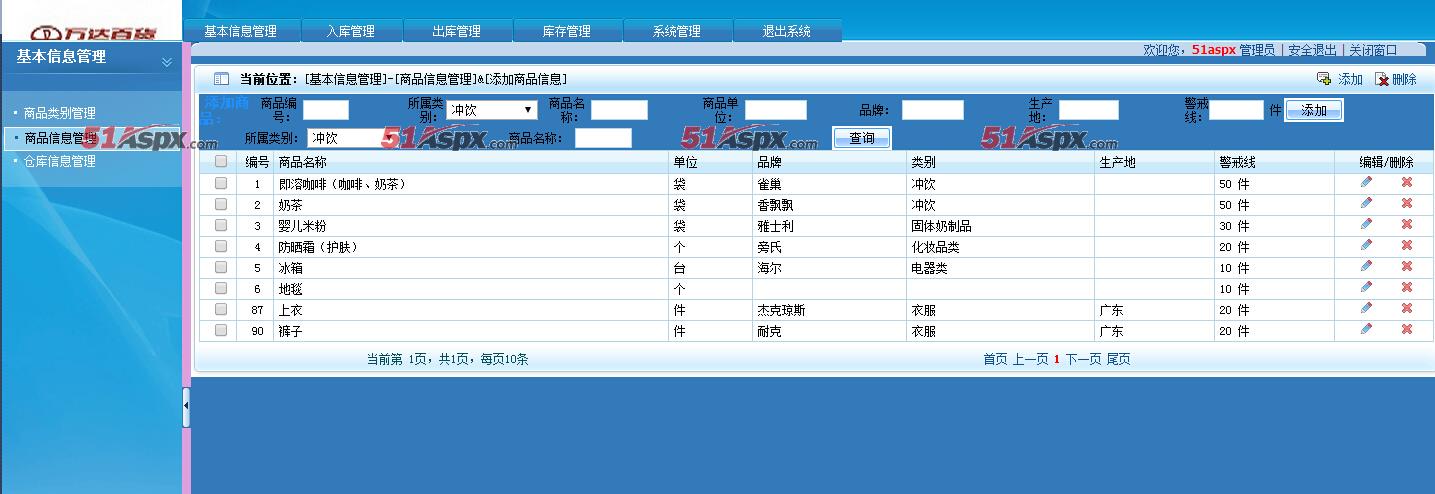Open the 所属类别 dropdown in search row
Image resolution: width=1435 pixels, height=494 pixels.
[352, 138]
